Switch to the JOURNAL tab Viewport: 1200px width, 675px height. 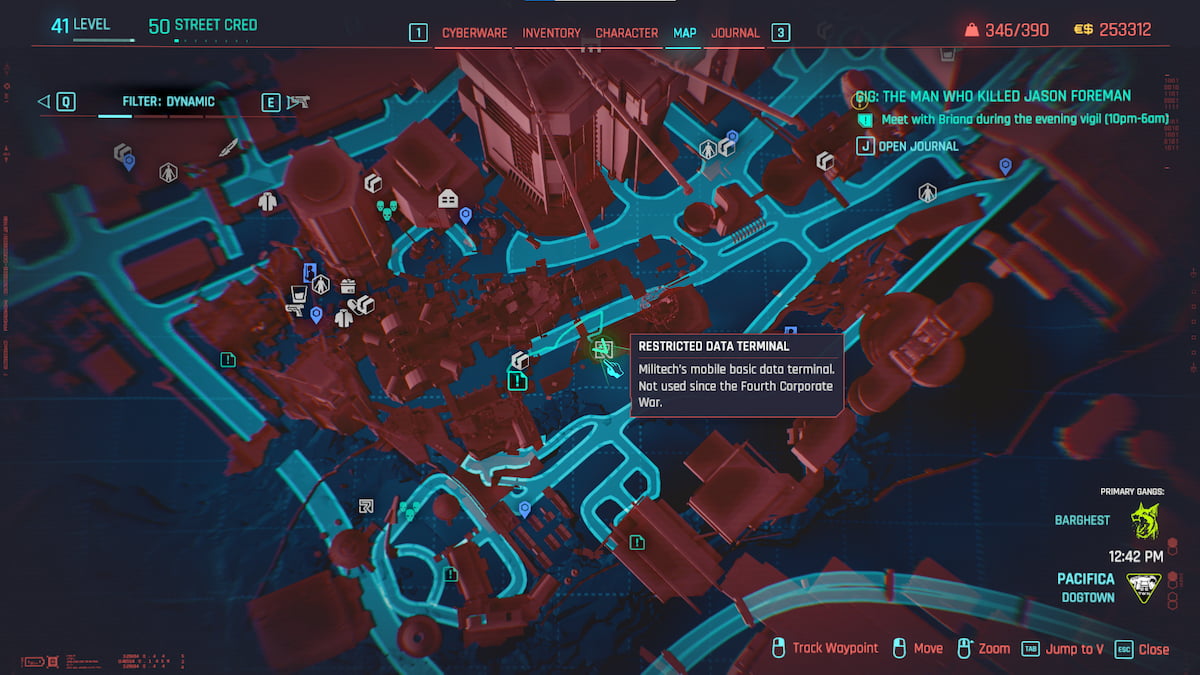coord(735,32)
